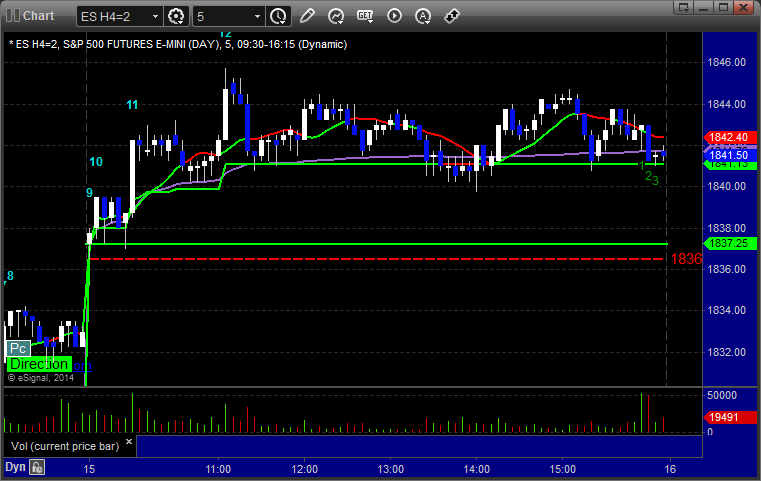Screen dimensions: 761x481
Task: Click the Chart title label
Action: [39, 16]
